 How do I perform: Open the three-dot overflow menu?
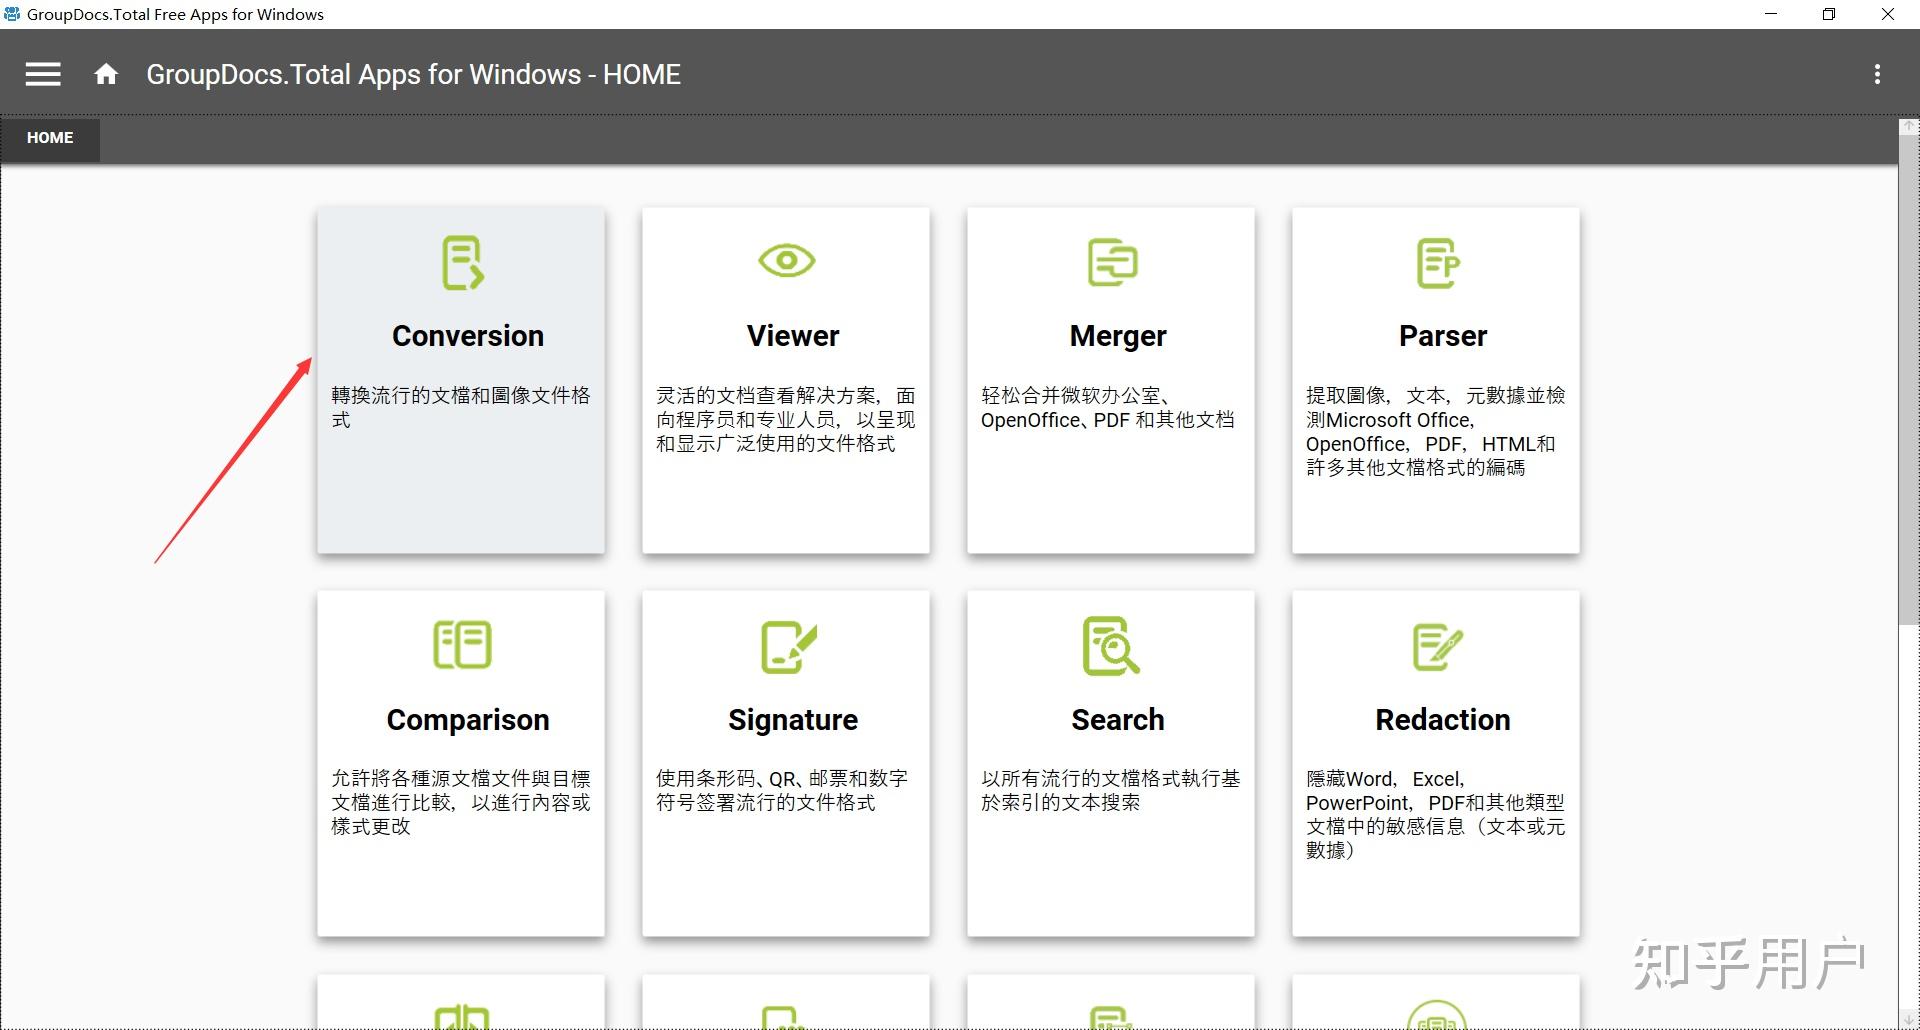1878,73
